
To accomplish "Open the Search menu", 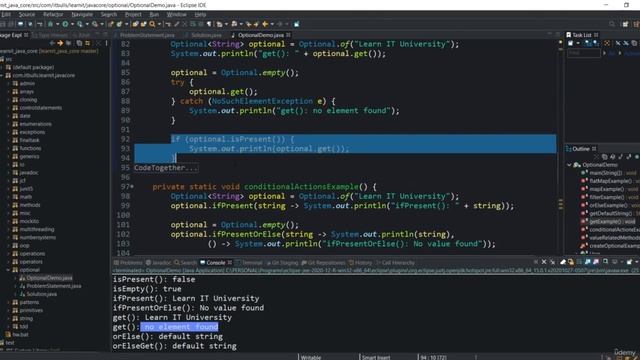I will tap(109, 15).
